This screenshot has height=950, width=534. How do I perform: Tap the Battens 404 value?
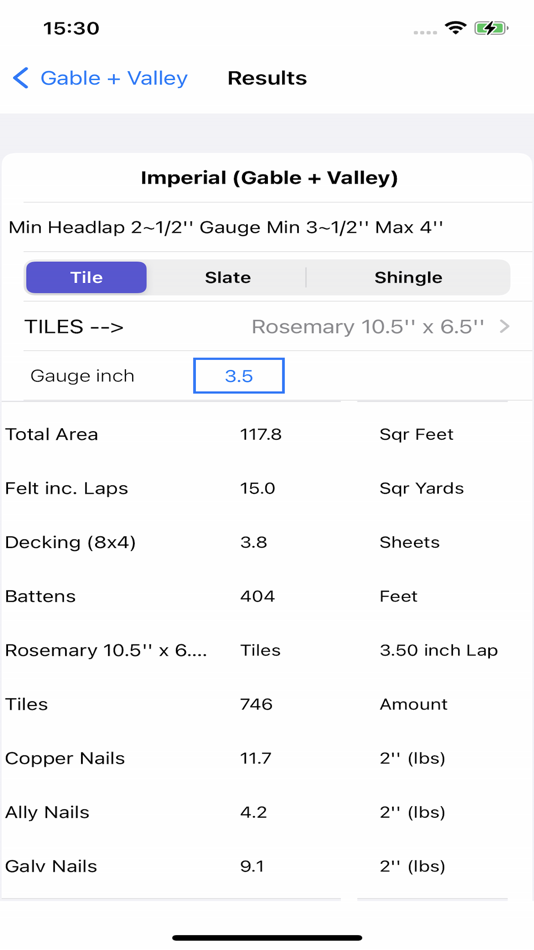(x=258, y=596)
